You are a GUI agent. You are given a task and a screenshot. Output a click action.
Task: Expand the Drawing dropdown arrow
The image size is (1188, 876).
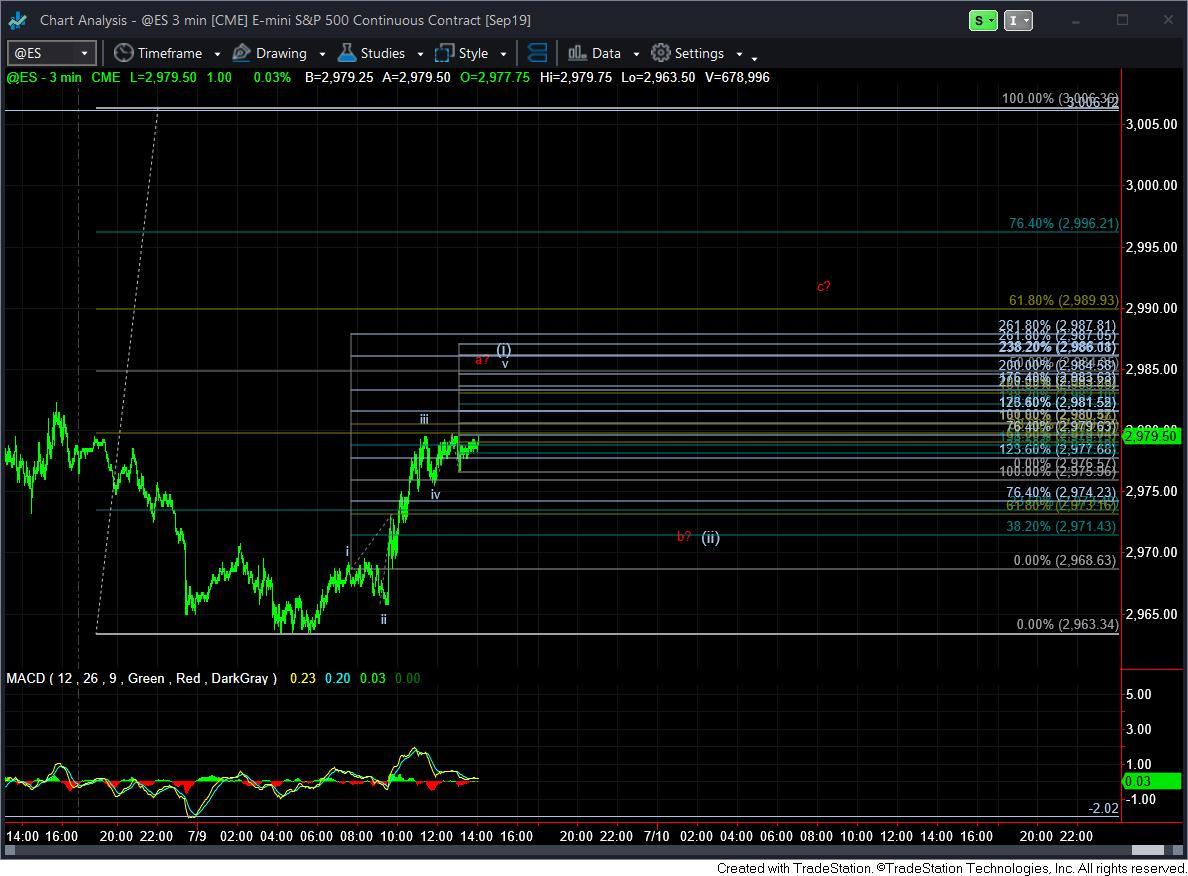tap(322, 55)
